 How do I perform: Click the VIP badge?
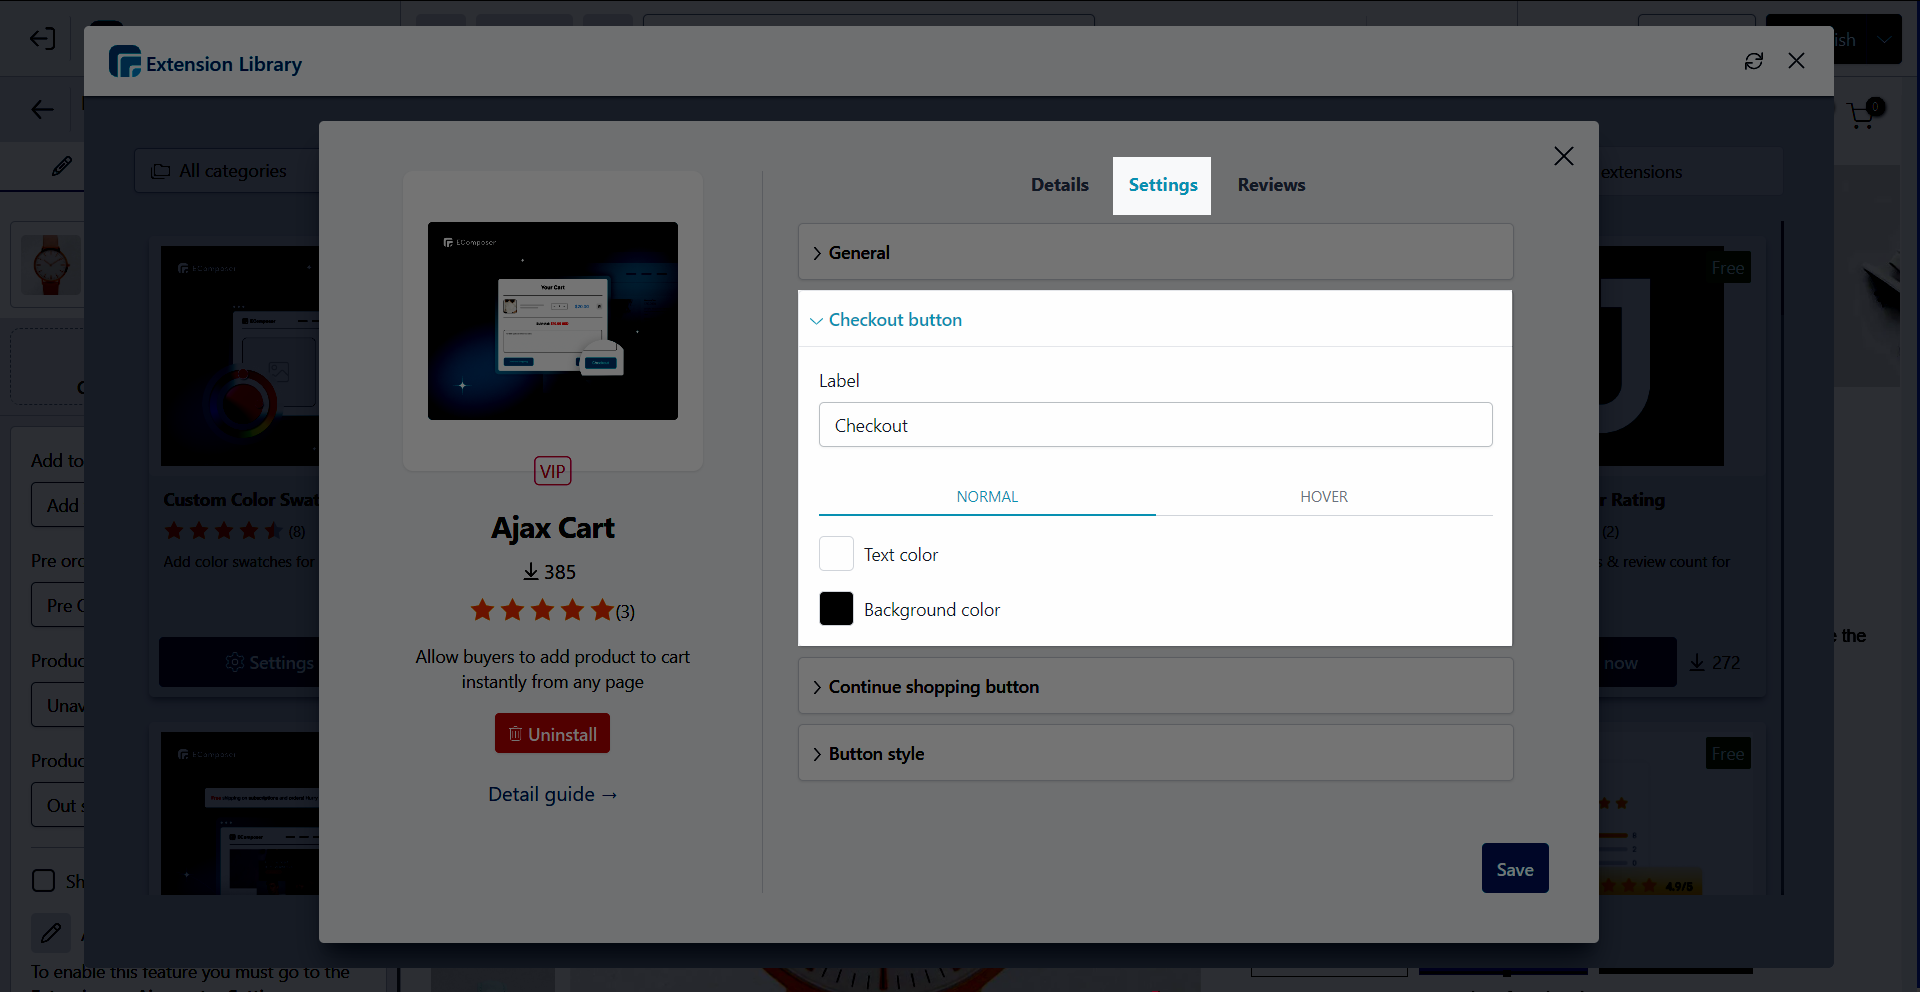pyautogui.click(x=553, y=471)
